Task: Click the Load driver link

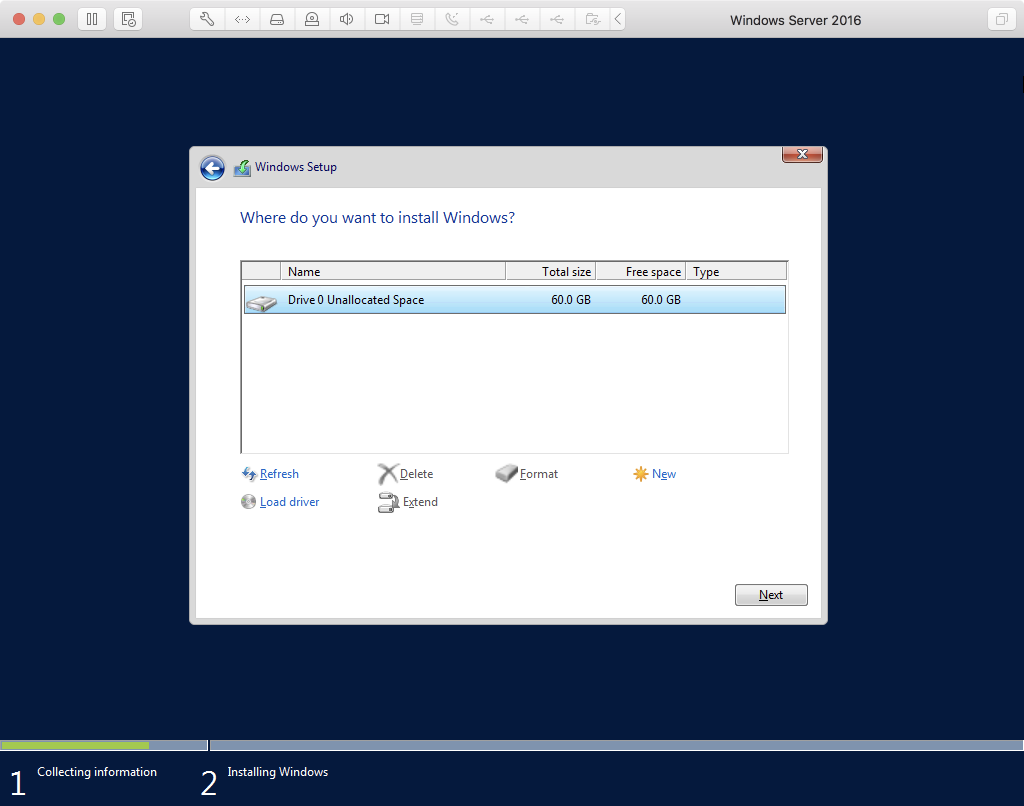Action: 289,502
